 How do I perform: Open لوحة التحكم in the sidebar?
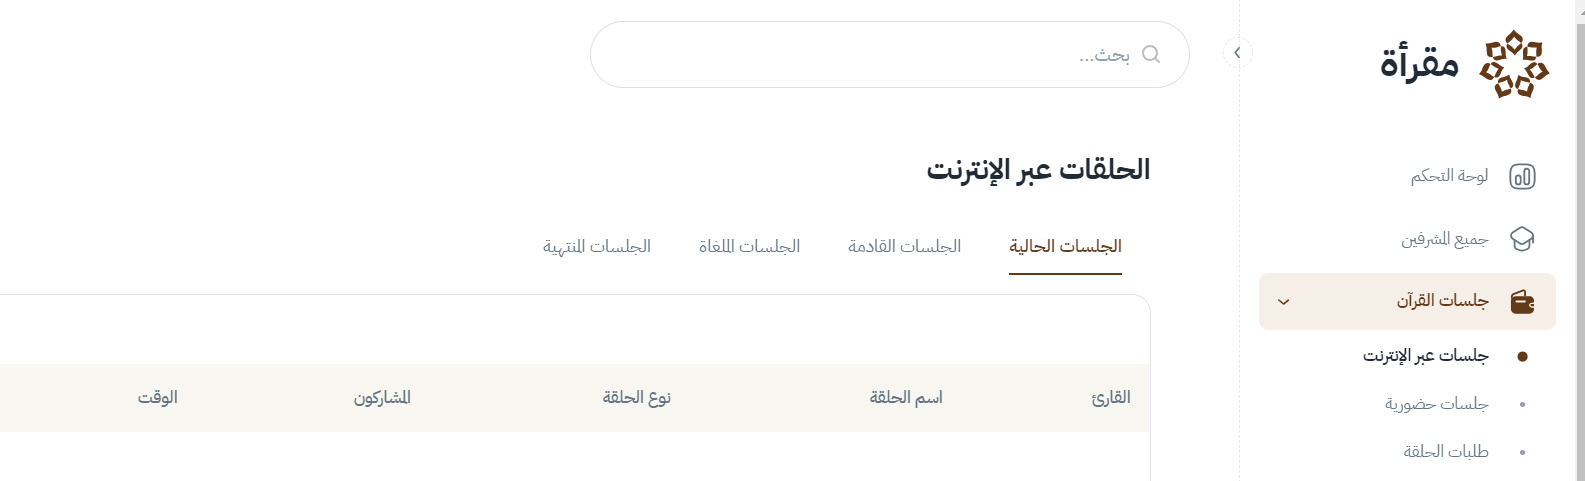1449,177
